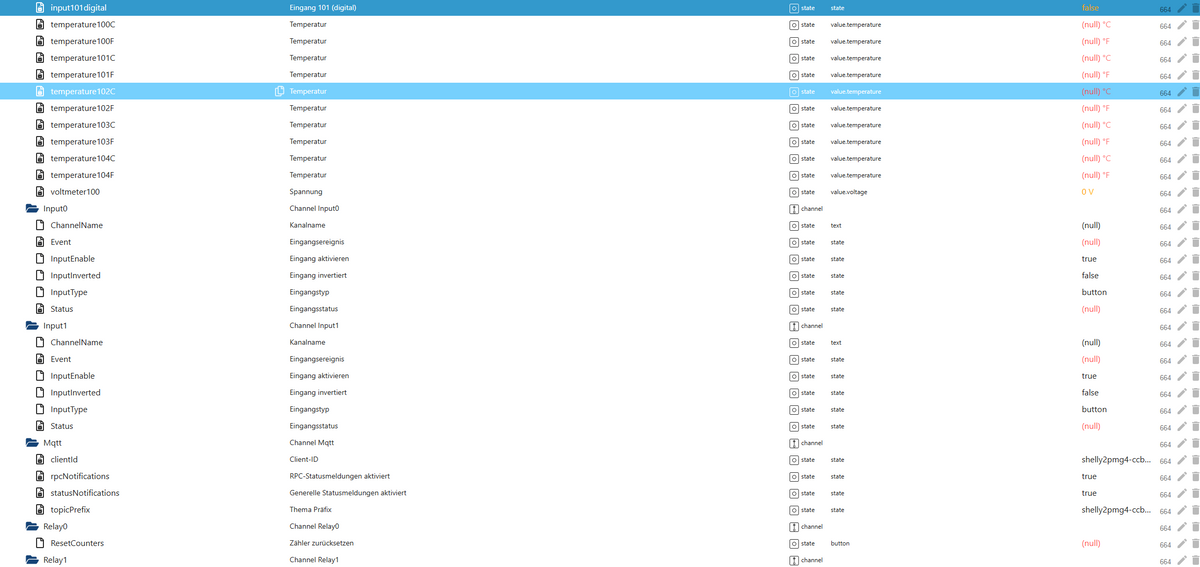Click 'true' value of rpcNotifications
Viewport: 1200px width, 567px height.
[1089, 476]
